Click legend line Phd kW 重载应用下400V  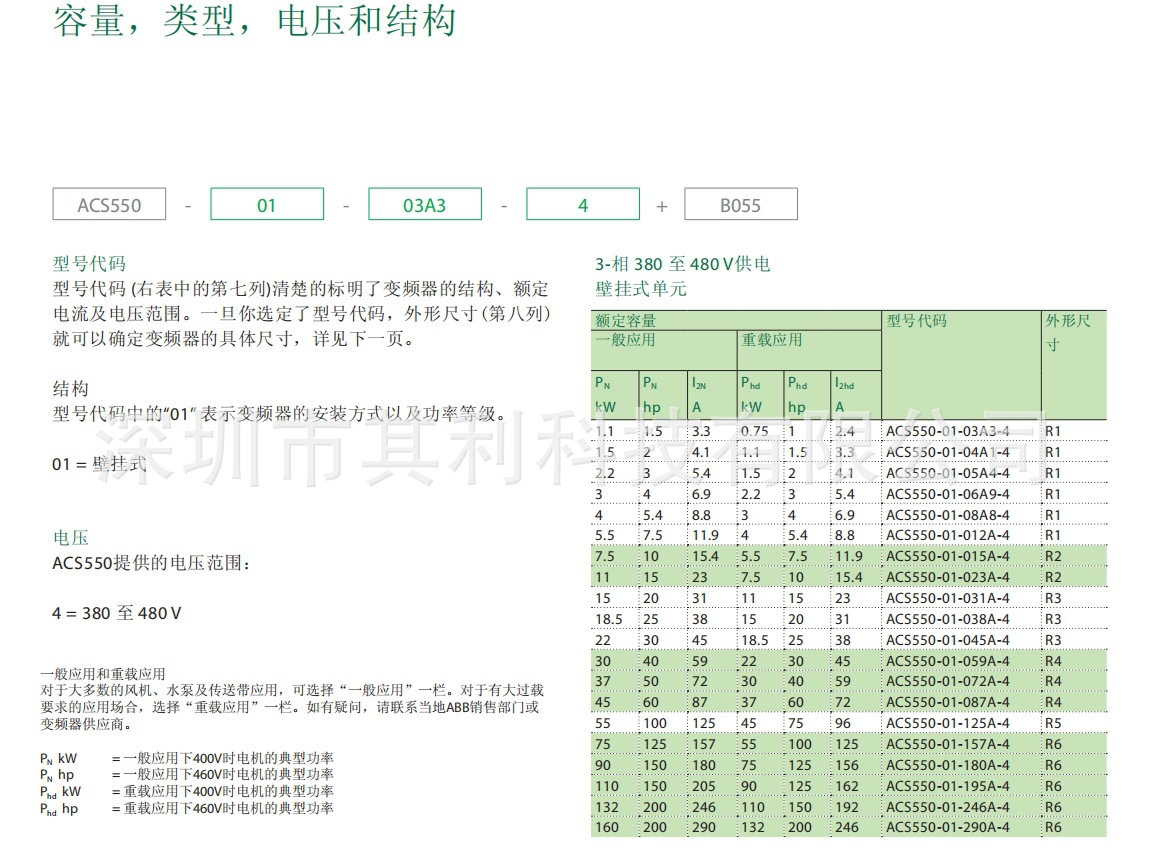point(187,792)
